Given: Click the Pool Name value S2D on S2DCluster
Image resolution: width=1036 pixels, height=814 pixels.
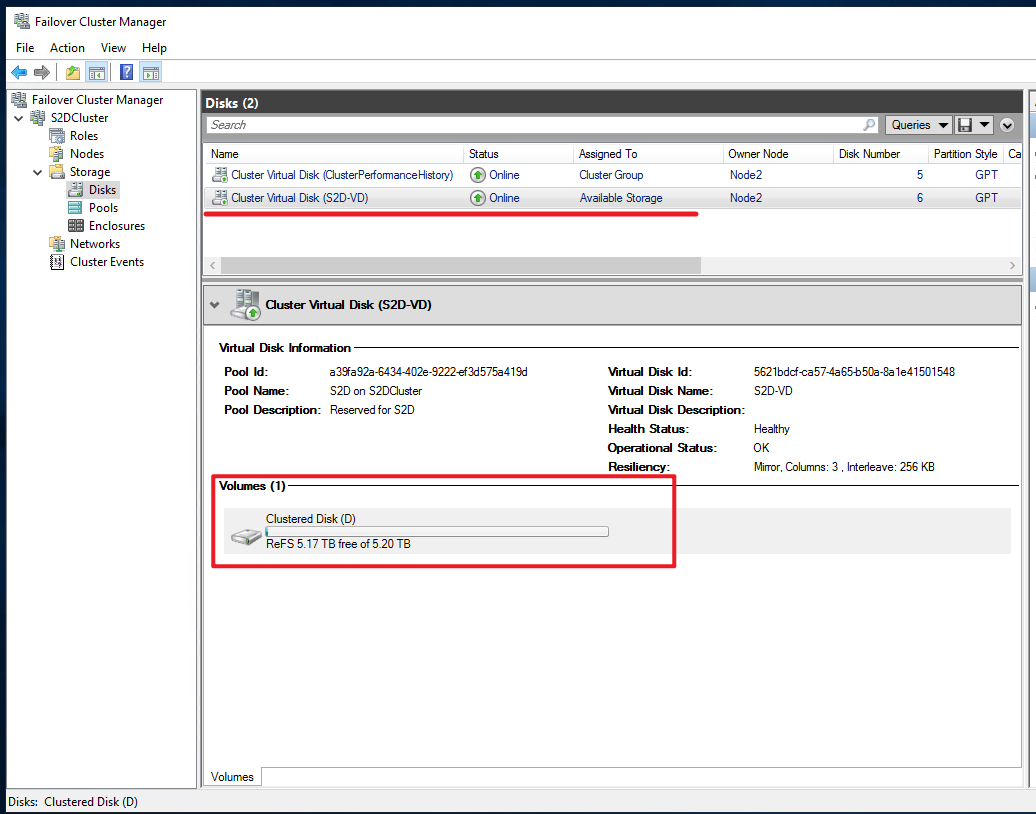Looking at the screenshot, I should 376,391.
